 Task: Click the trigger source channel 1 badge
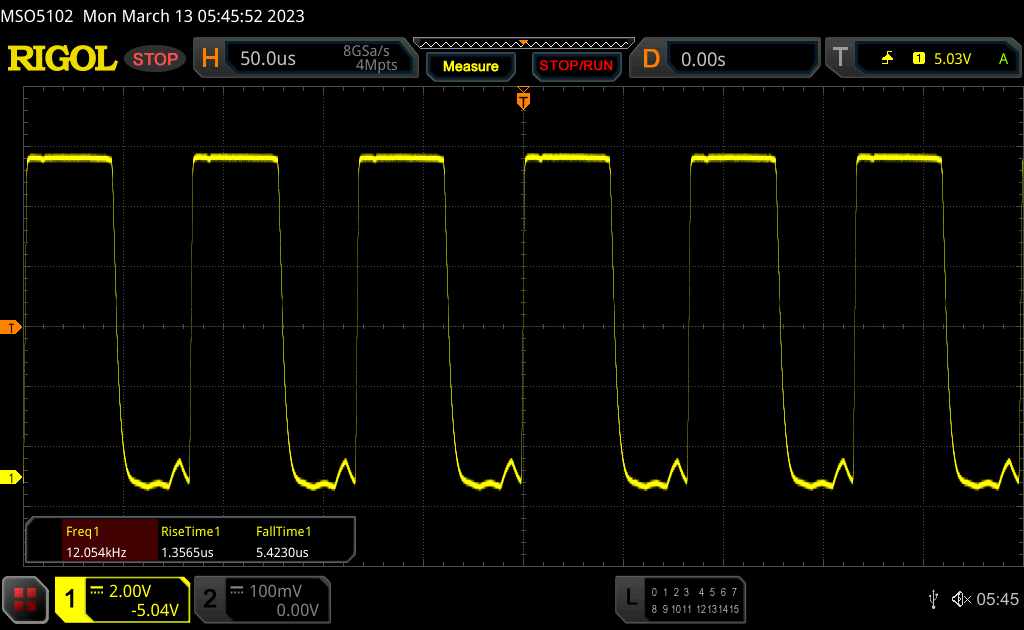[919, 59]
